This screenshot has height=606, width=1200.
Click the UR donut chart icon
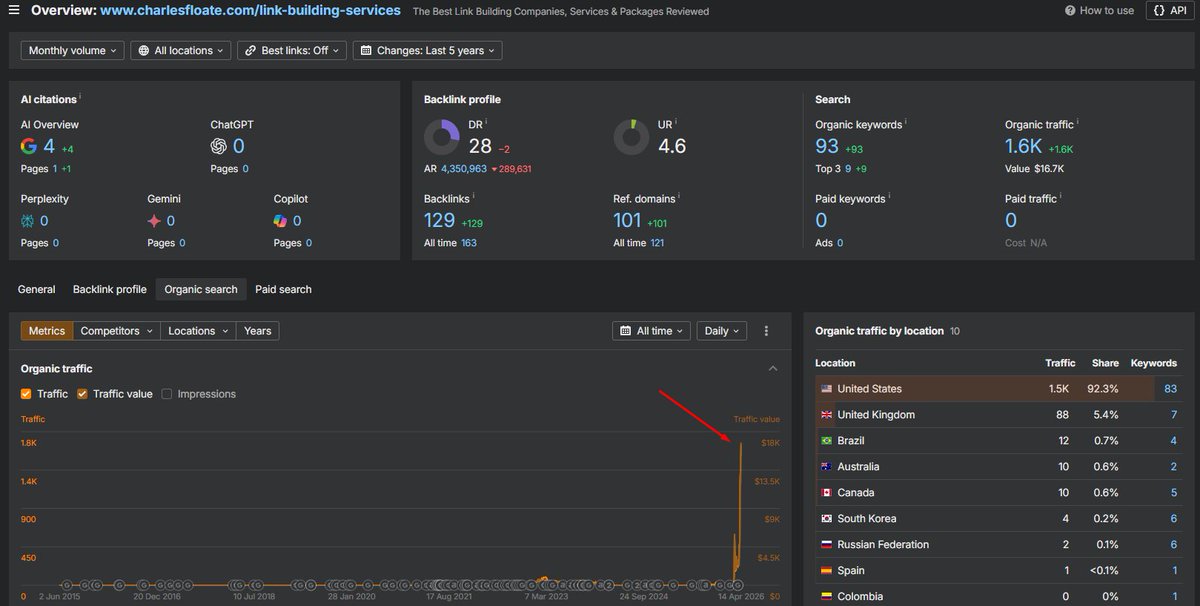pyautogui.click(x=631, y=137)
